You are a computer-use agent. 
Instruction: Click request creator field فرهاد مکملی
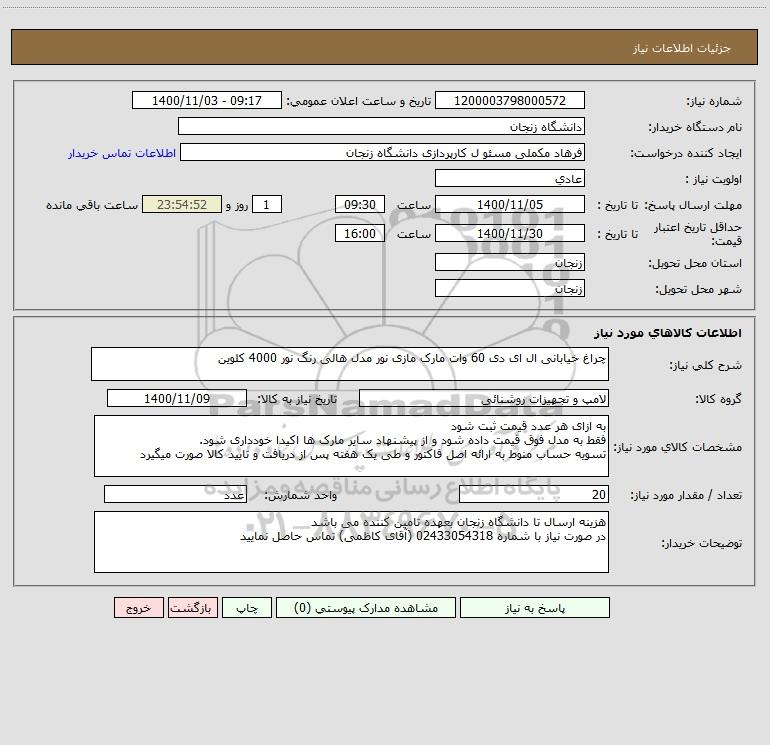coord(382,152)
